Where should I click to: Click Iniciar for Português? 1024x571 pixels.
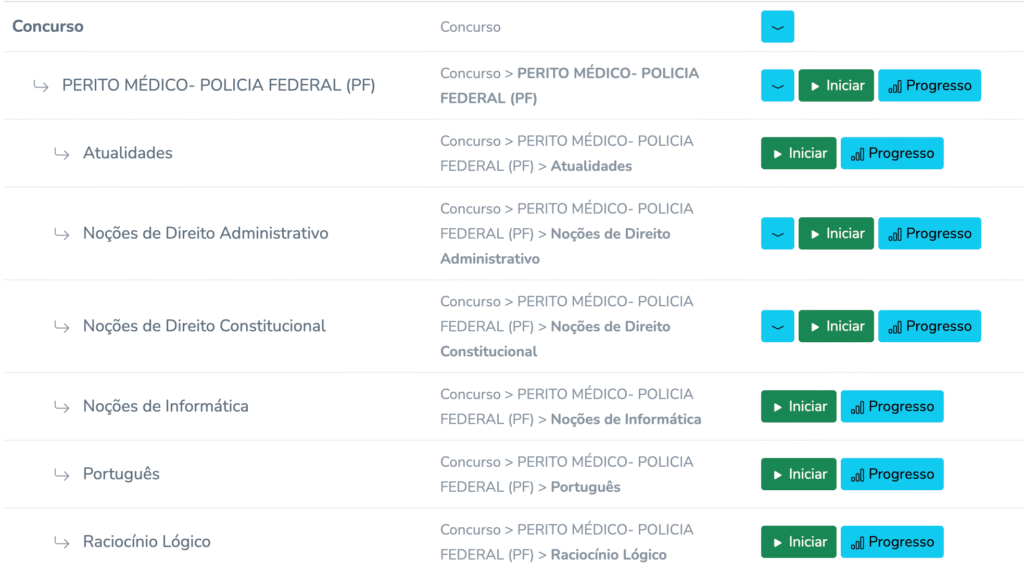[799, 474]
